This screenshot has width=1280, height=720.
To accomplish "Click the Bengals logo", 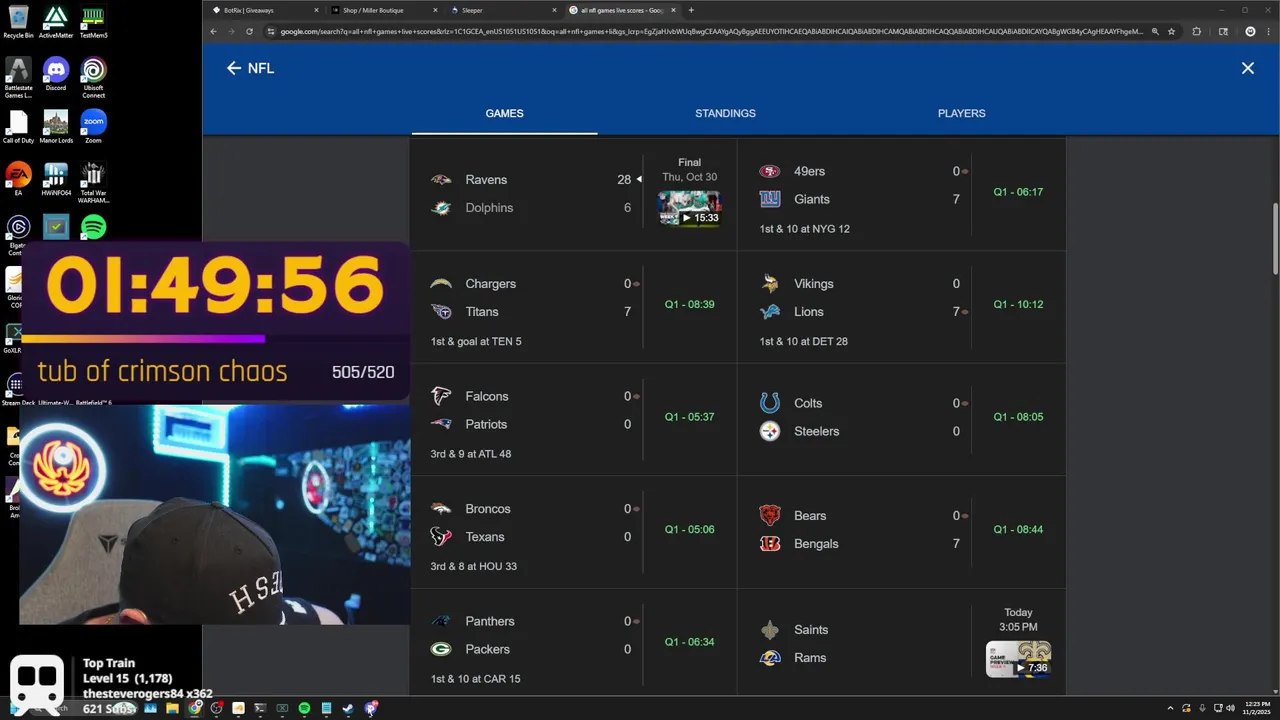I will click(x=769, y=544).
